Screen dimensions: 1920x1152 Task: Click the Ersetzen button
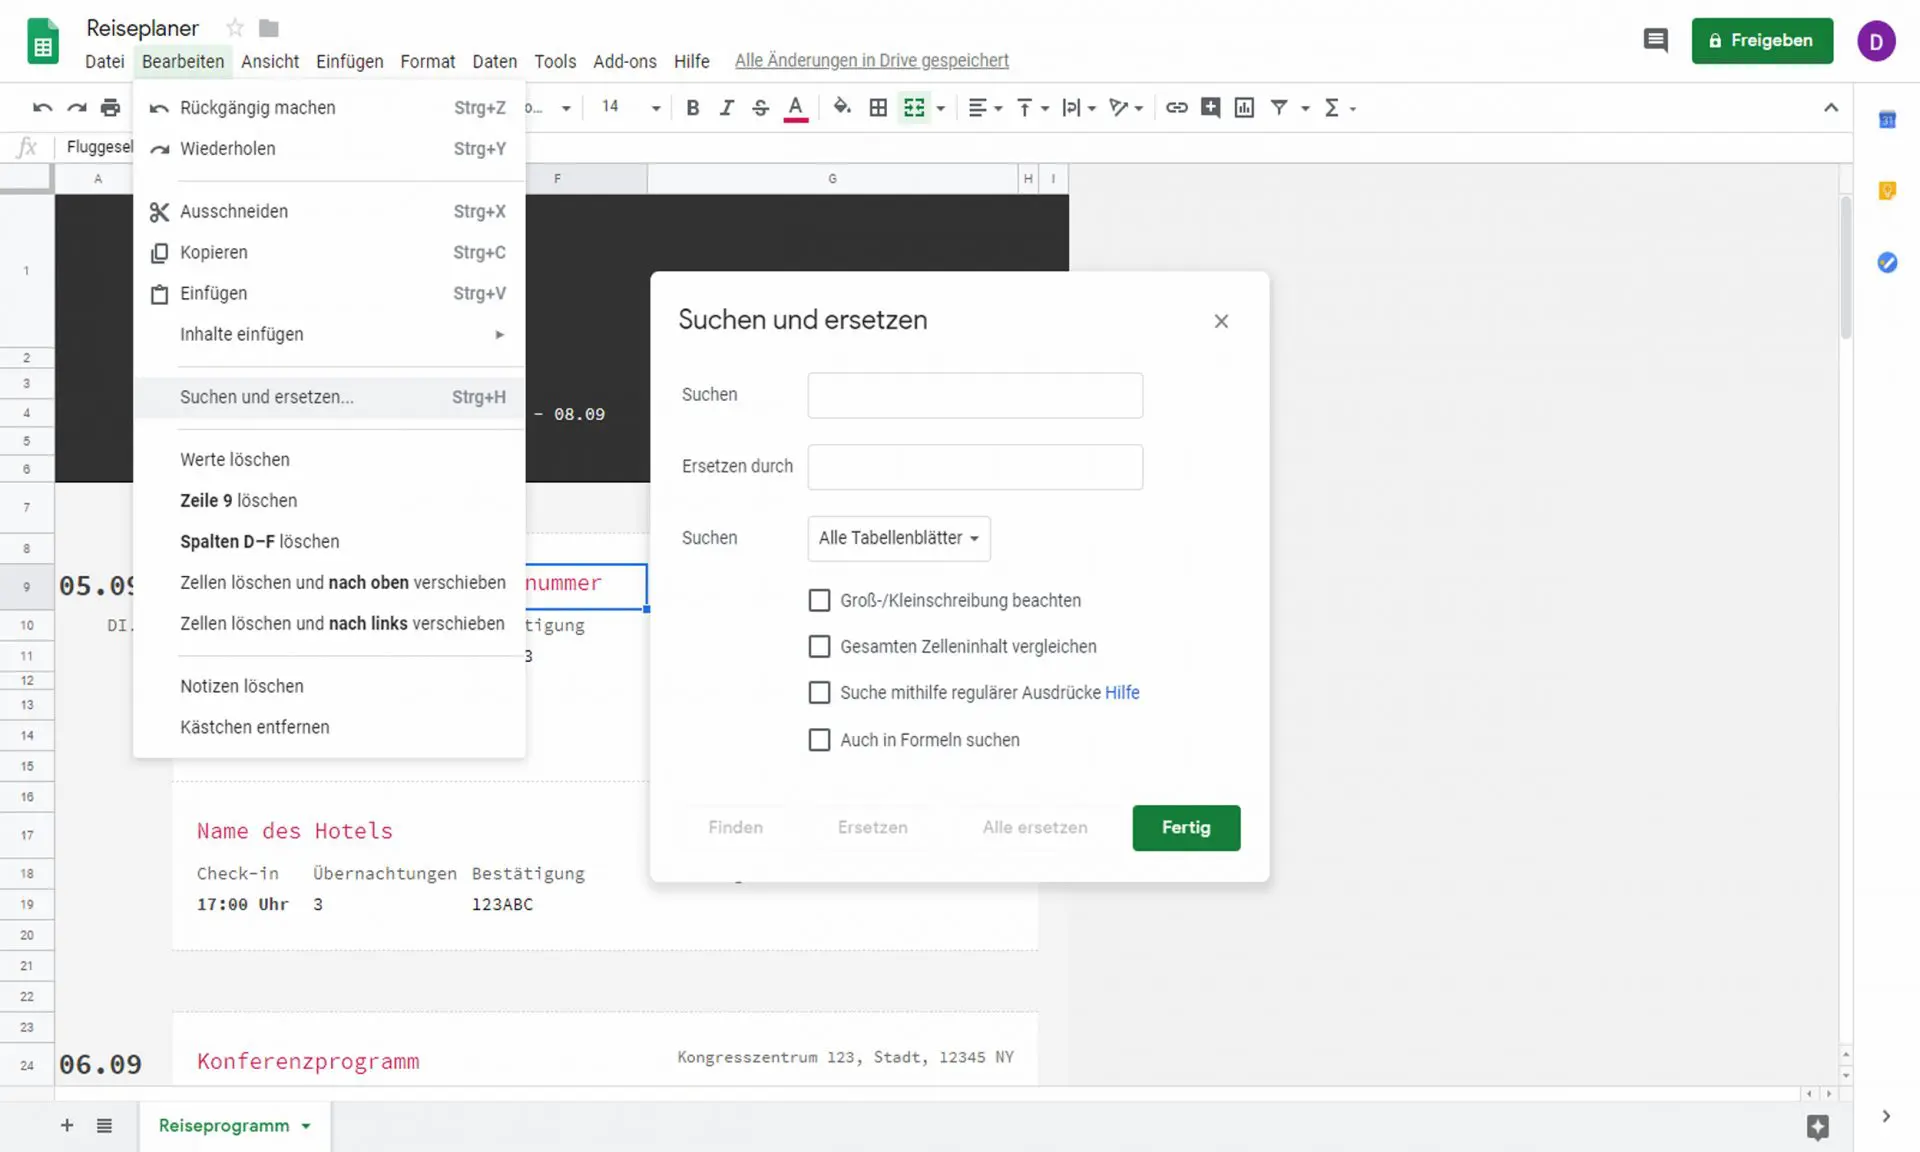[x=873, y=828]
